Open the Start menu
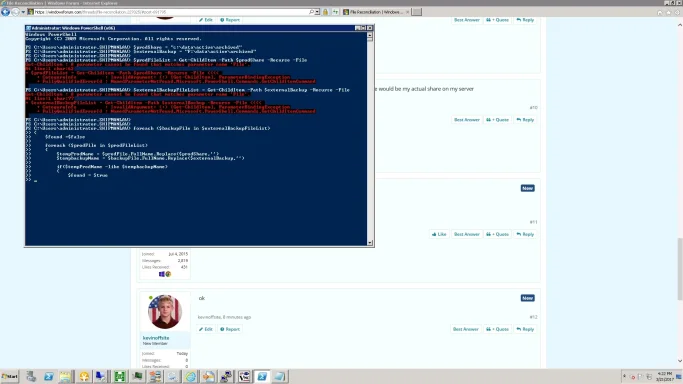 [10, 377]
